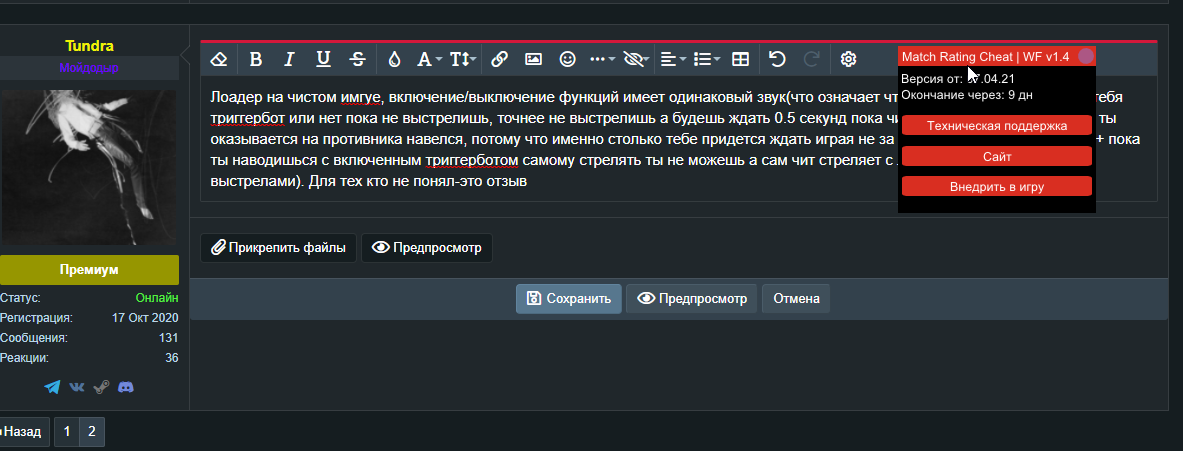Open the font size dropdown
Image resolution: width=1183 pixels, height=451 pixels.
point(462,59)
